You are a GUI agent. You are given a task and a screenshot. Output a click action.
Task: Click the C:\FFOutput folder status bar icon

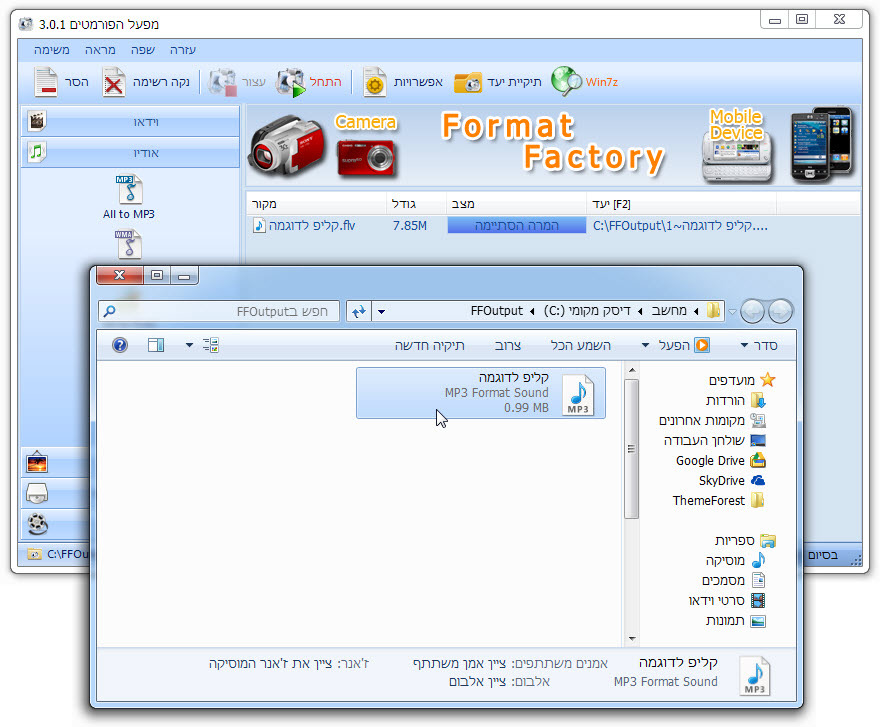click(34, 555)
